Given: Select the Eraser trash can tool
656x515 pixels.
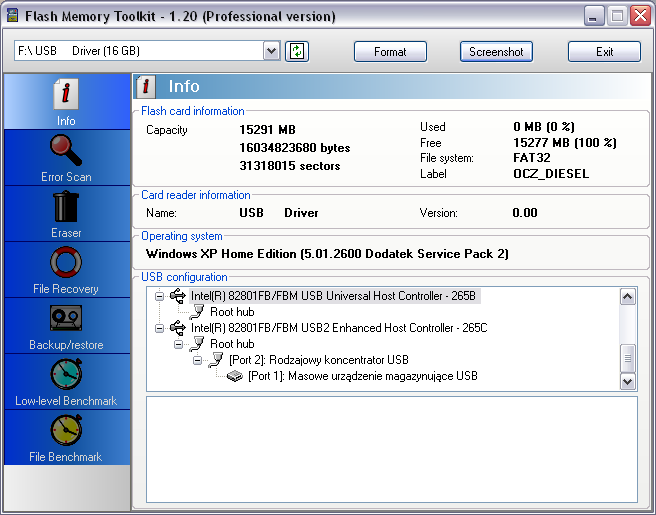Looking at the screenshot, I should pyautogui.click(x=66, y=214).
